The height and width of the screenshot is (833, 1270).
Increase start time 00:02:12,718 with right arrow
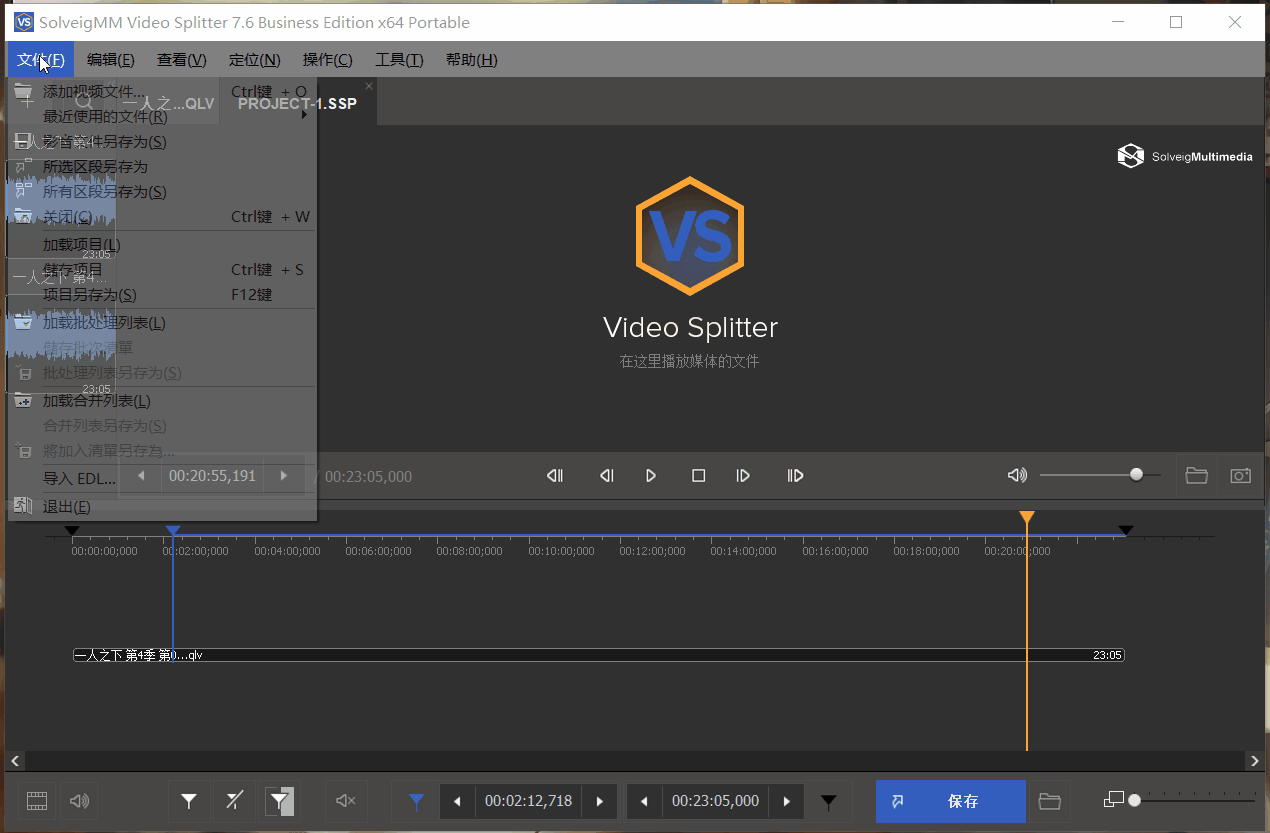click(x=600, y=801)
